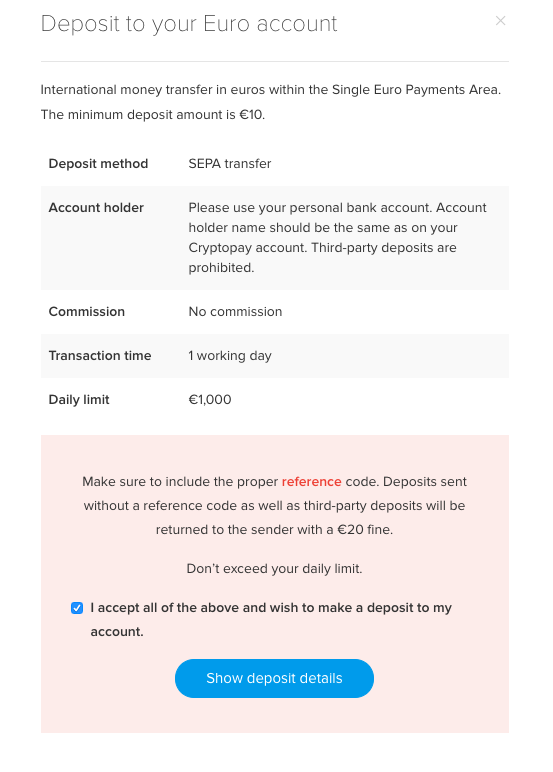Select the Transaction time label
Viewport: 553px width, 772px height.
click(99, 355)
